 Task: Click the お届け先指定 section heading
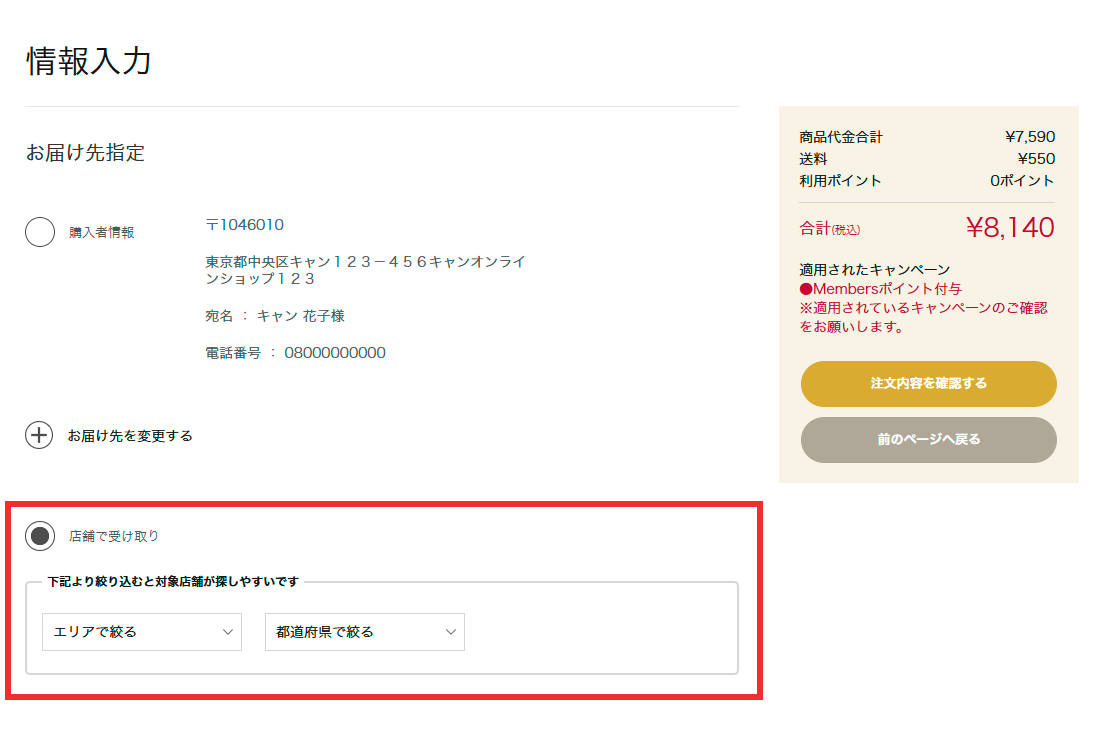pyautogui.click(x=85, y=153)
